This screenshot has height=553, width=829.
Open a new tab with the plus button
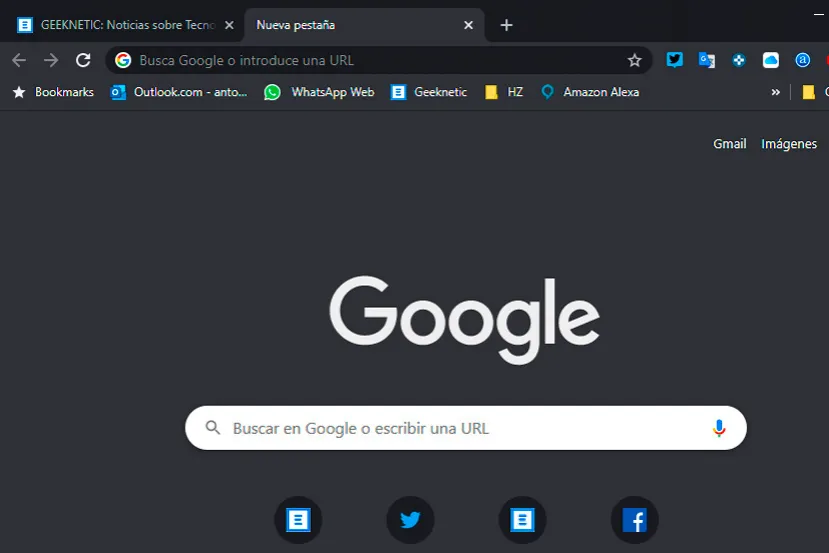[x=506, y=25]
